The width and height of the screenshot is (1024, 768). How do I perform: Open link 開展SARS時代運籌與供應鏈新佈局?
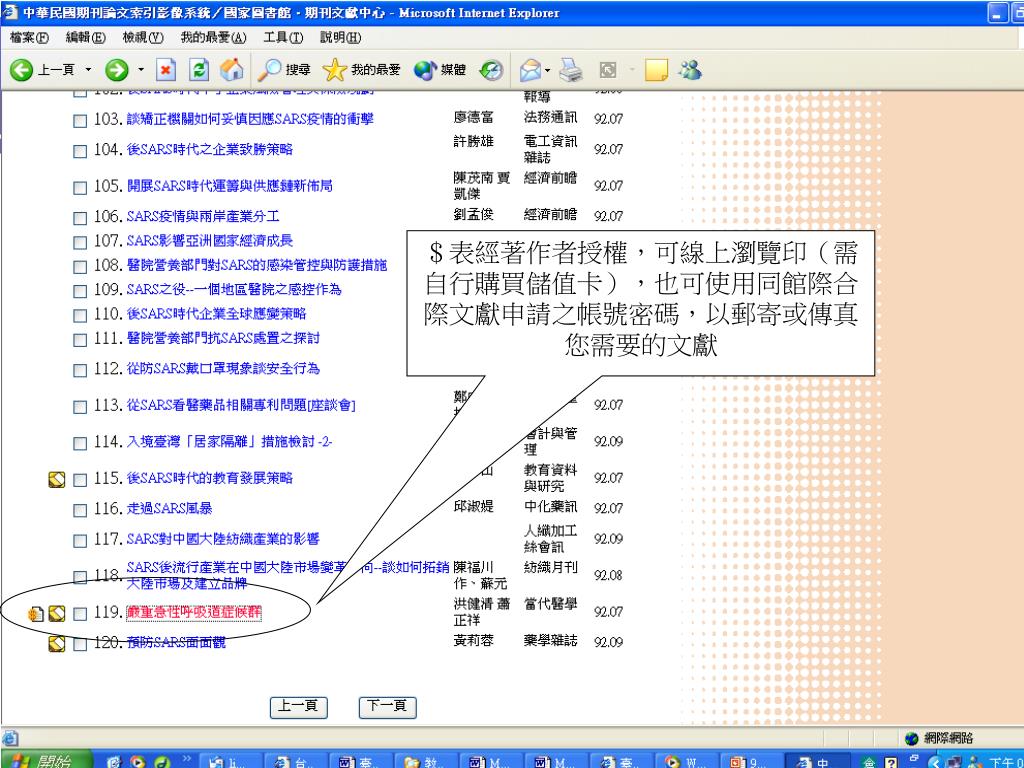[230, 185]
